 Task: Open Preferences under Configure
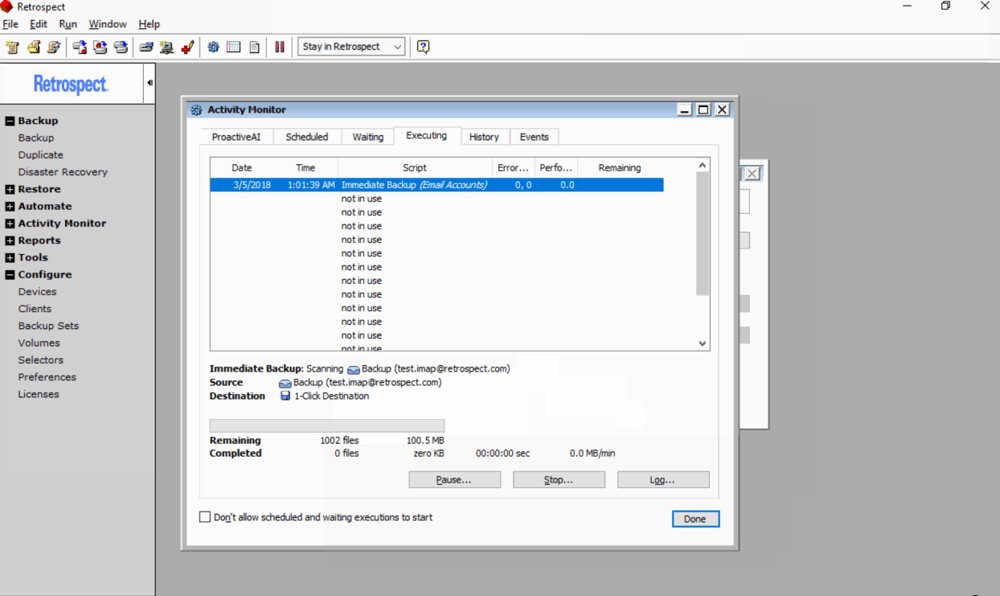(47, 377)
